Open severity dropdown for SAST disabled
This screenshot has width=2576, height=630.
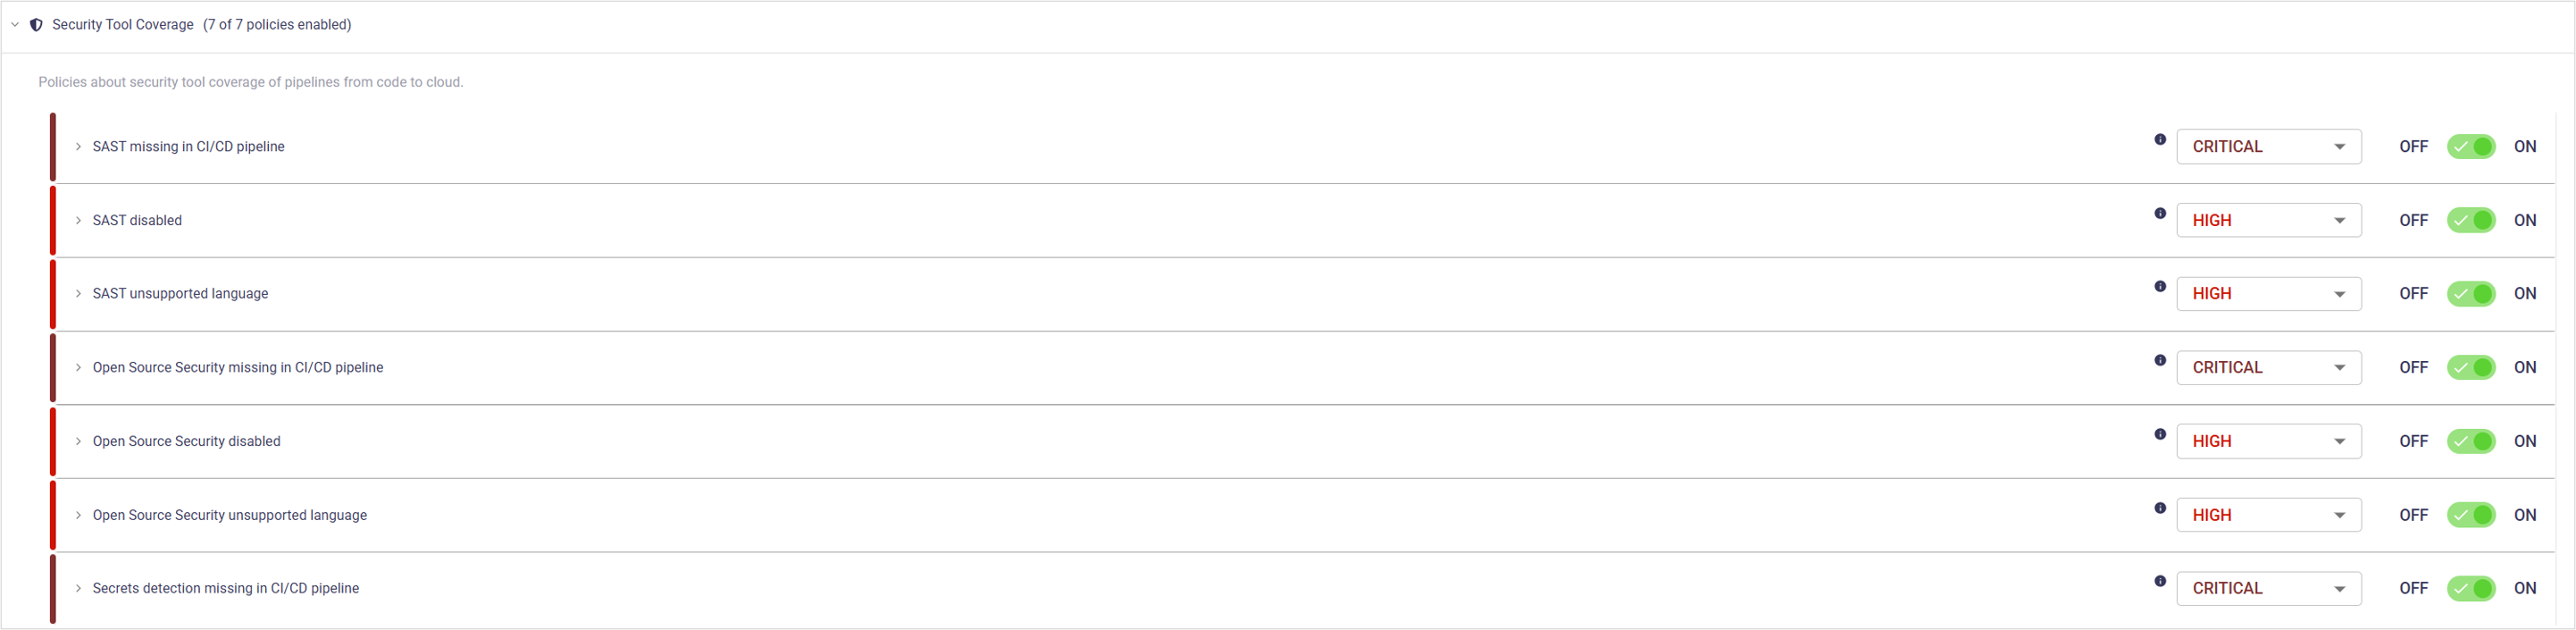pos(2268,221)
